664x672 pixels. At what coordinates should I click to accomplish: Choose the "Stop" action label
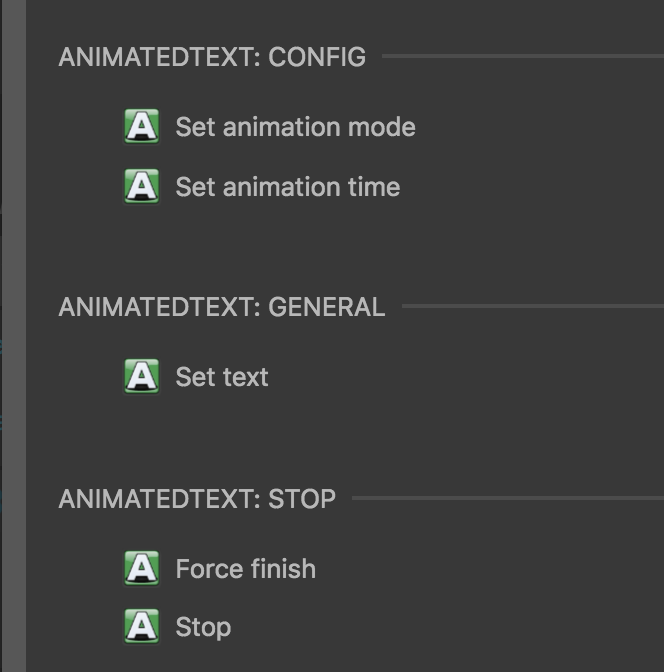click(x=203, y=627)
